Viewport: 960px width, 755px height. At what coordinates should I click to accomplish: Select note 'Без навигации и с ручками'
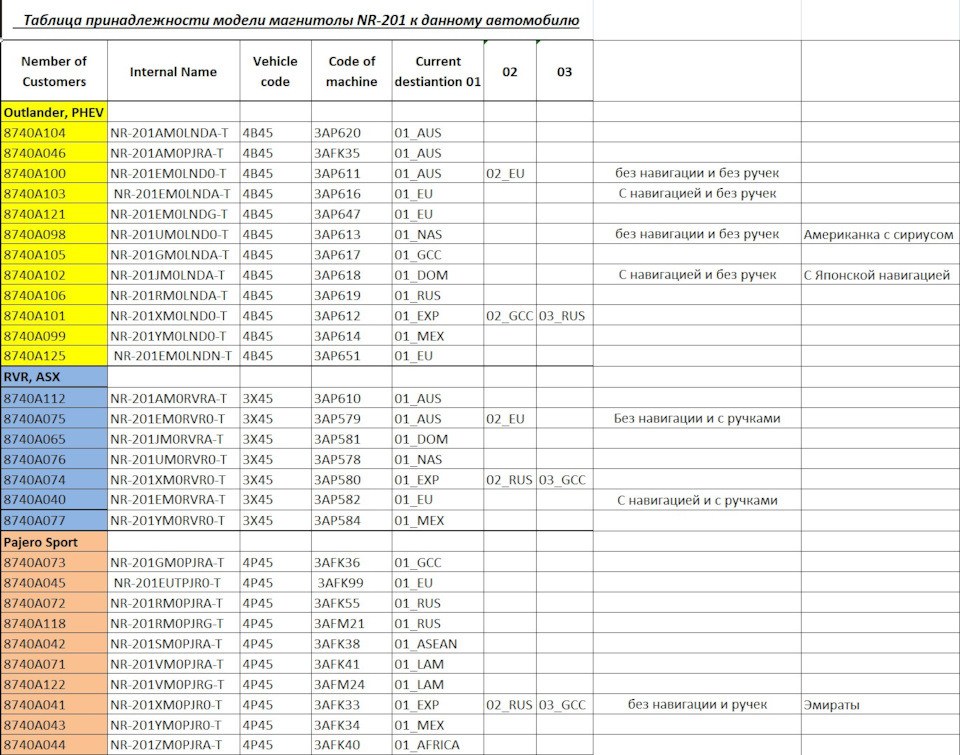point(697,418)
